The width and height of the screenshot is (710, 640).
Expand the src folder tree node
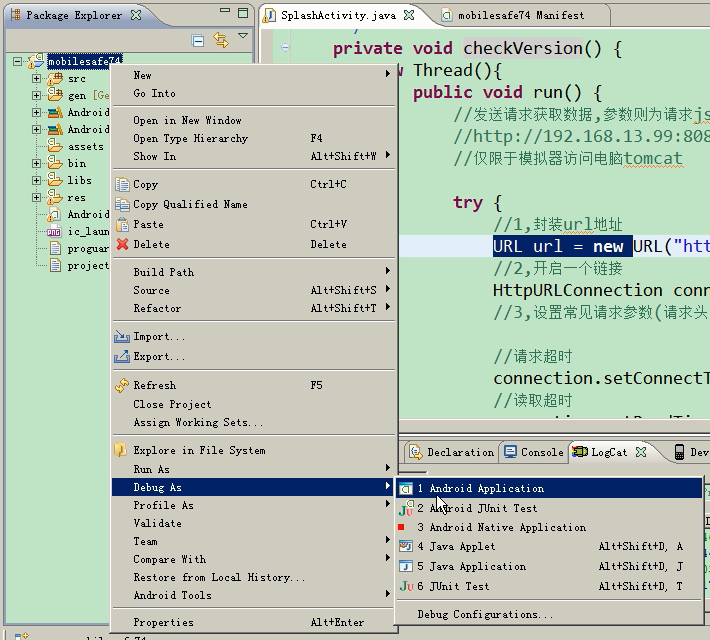click(x=37, y=78)
